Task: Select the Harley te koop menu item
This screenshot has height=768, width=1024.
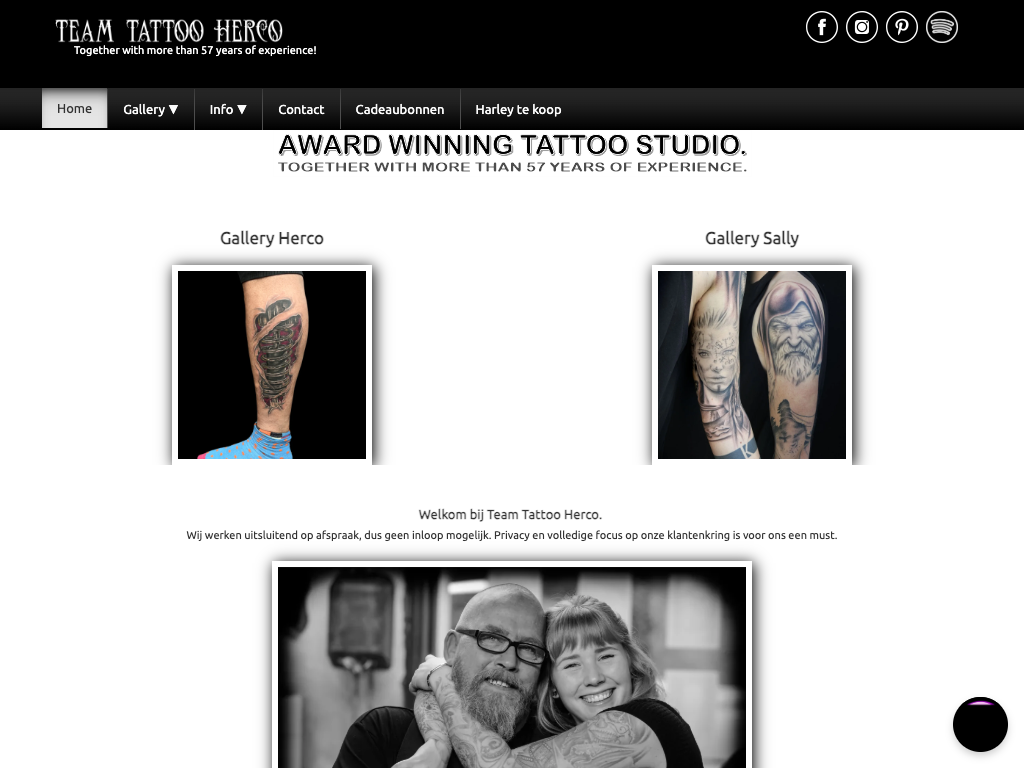Action: pyautogui.click(x=518, y=110)
